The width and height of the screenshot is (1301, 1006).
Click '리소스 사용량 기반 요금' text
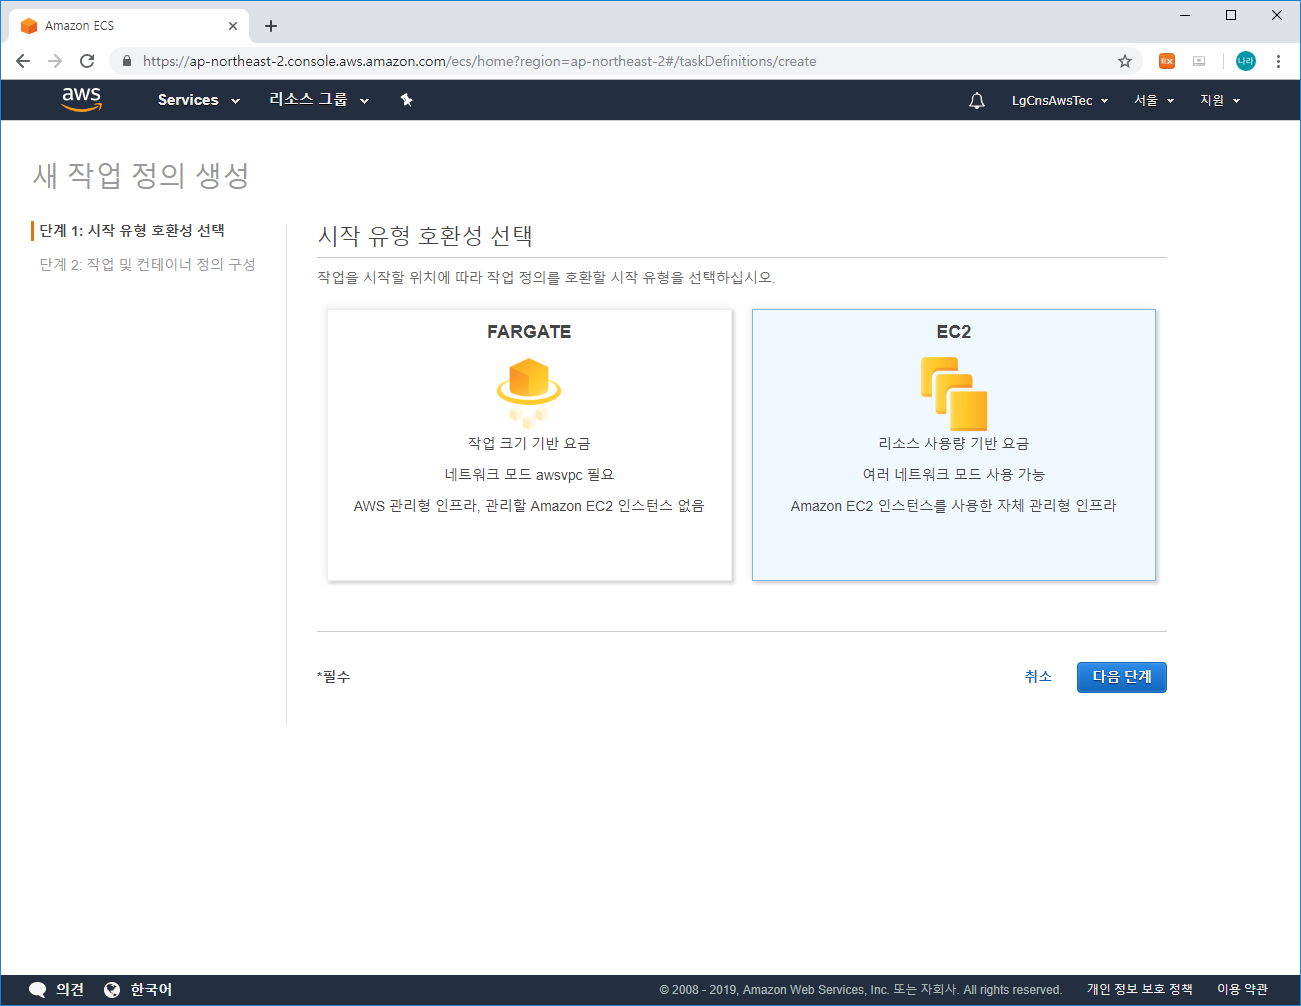954,444
